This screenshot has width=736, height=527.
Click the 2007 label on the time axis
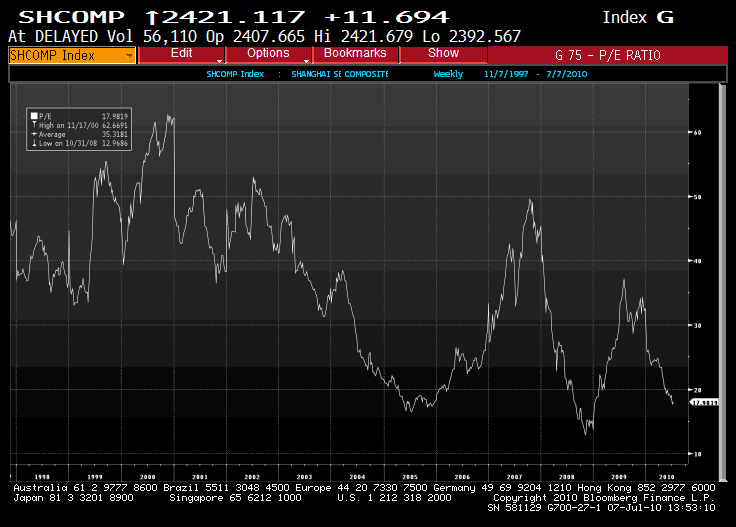(x=514, y=477)
